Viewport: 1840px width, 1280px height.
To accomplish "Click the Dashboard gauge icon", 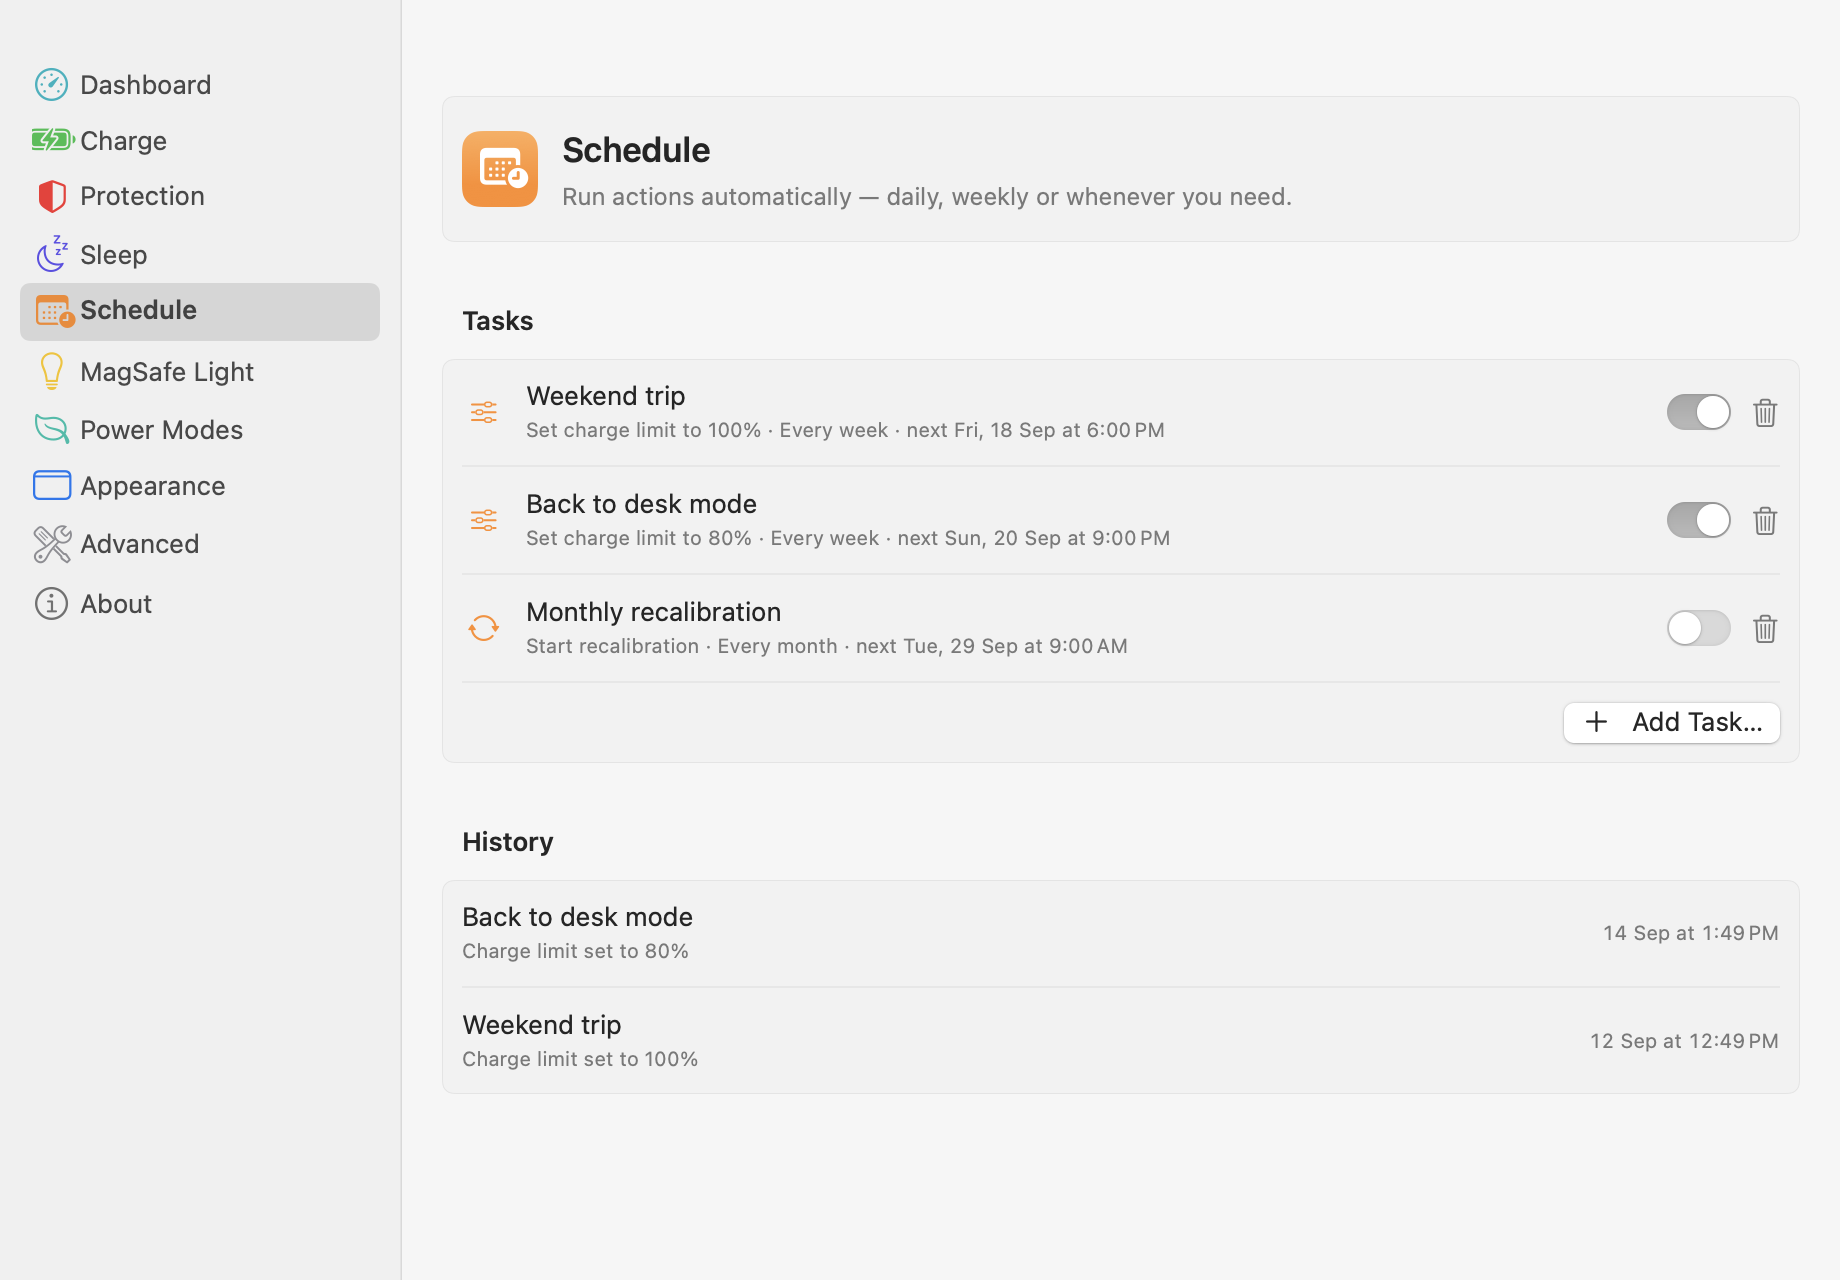I will (51, 84).
